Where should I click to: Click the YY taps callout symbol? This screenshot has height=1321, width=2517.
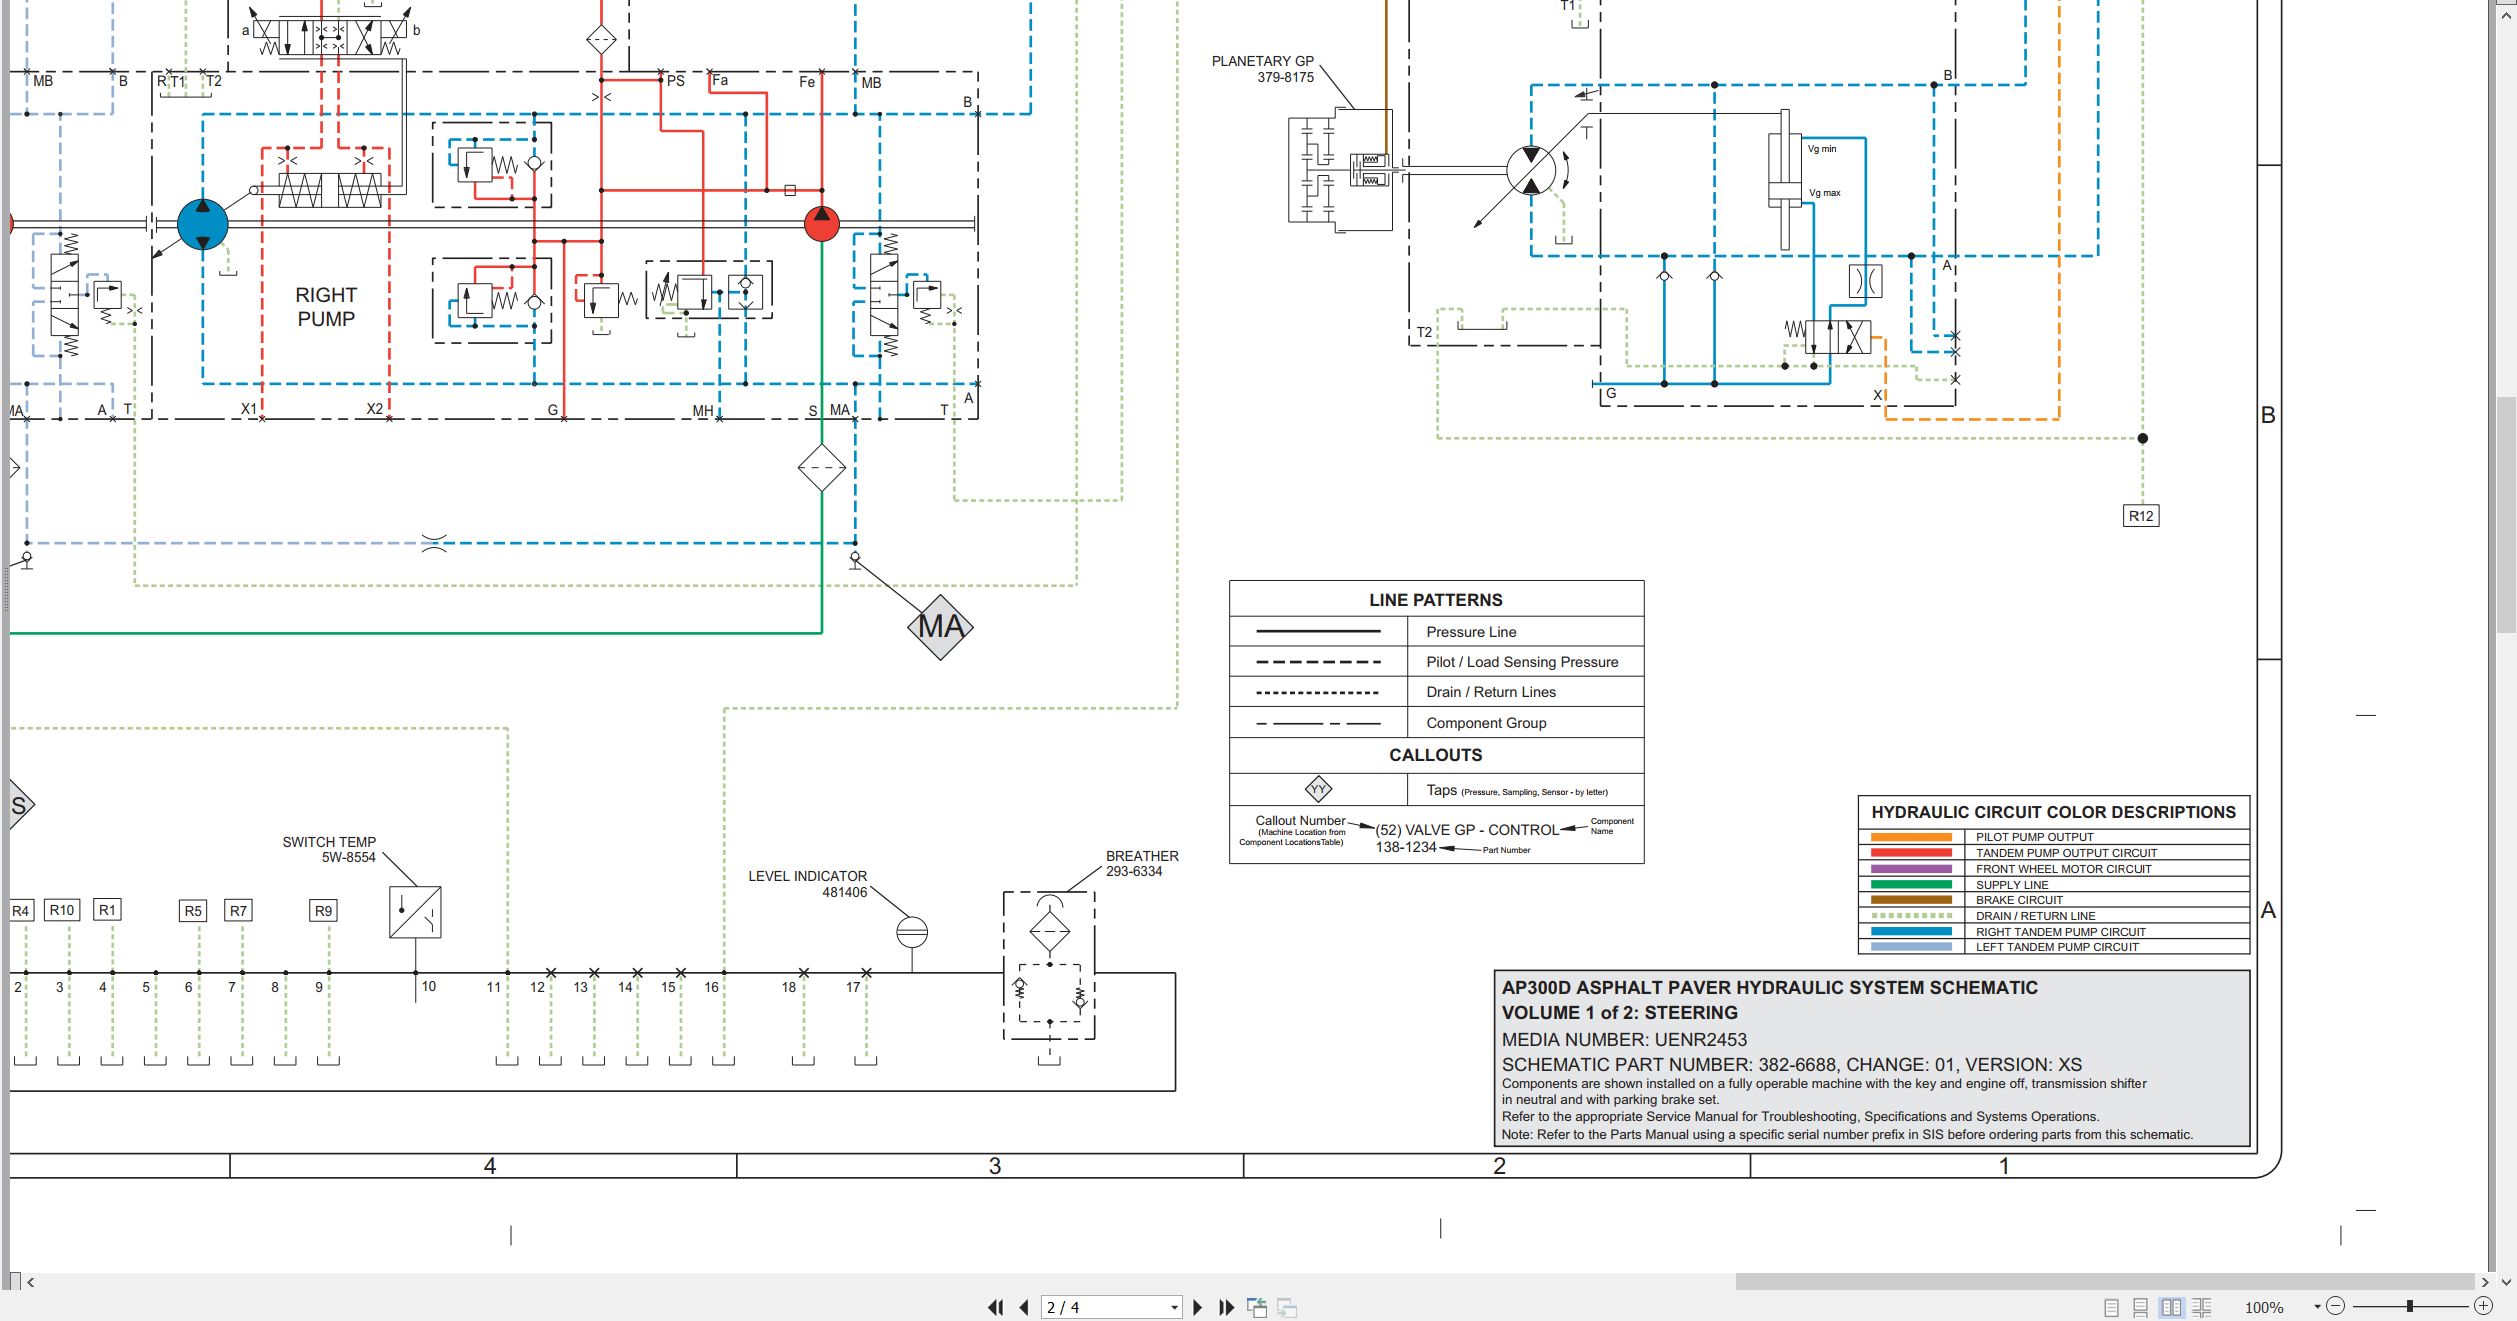tap(1318, 789)
